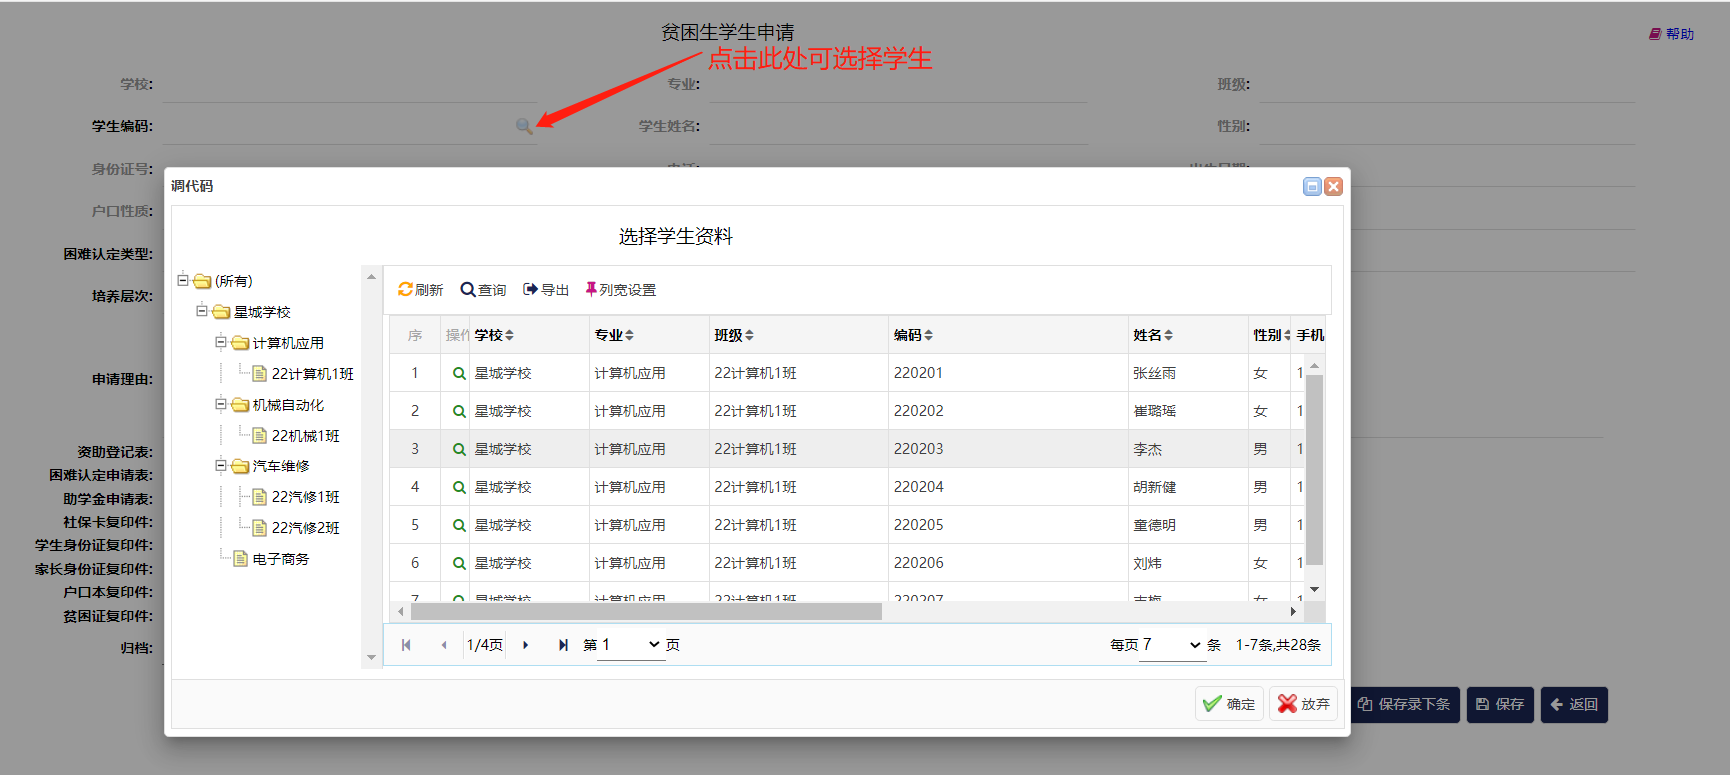Sort by 姓名 column header
Screen dimensions: 1730x775
[x=1153, y=335]
